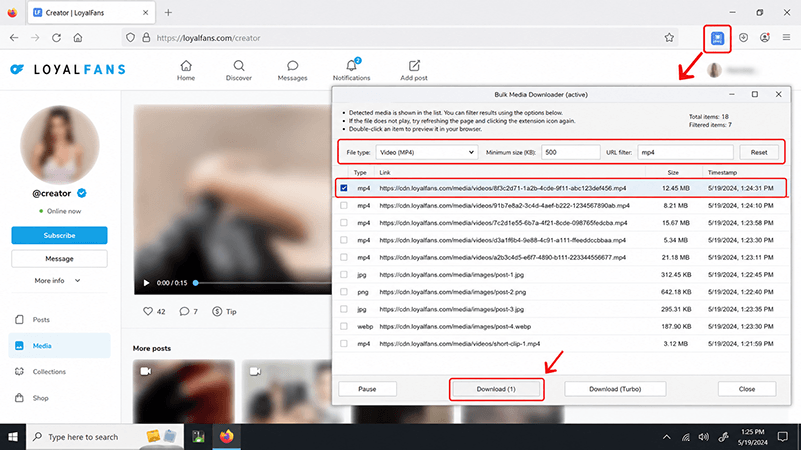801x450 pixels.
Task: Click Download (1) button
Action: (496, 389)
